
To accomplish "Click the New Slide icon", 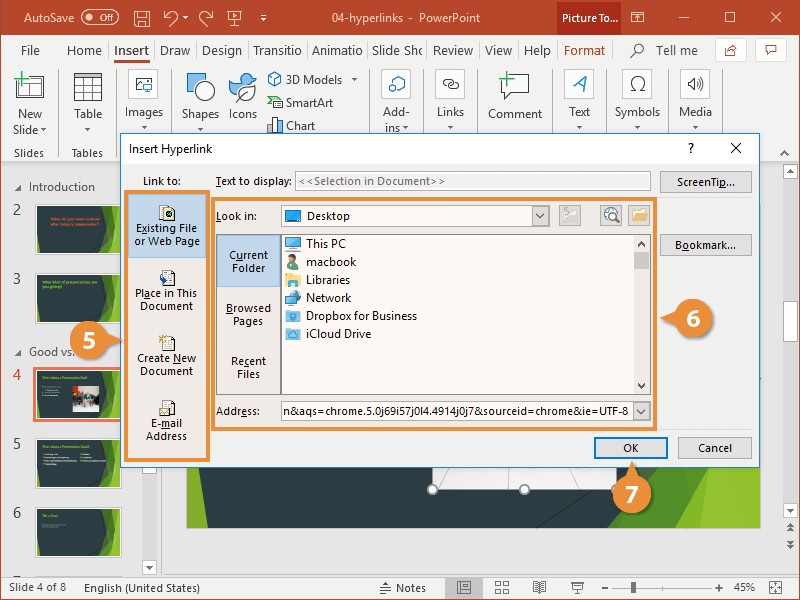I will pos(29,86).
